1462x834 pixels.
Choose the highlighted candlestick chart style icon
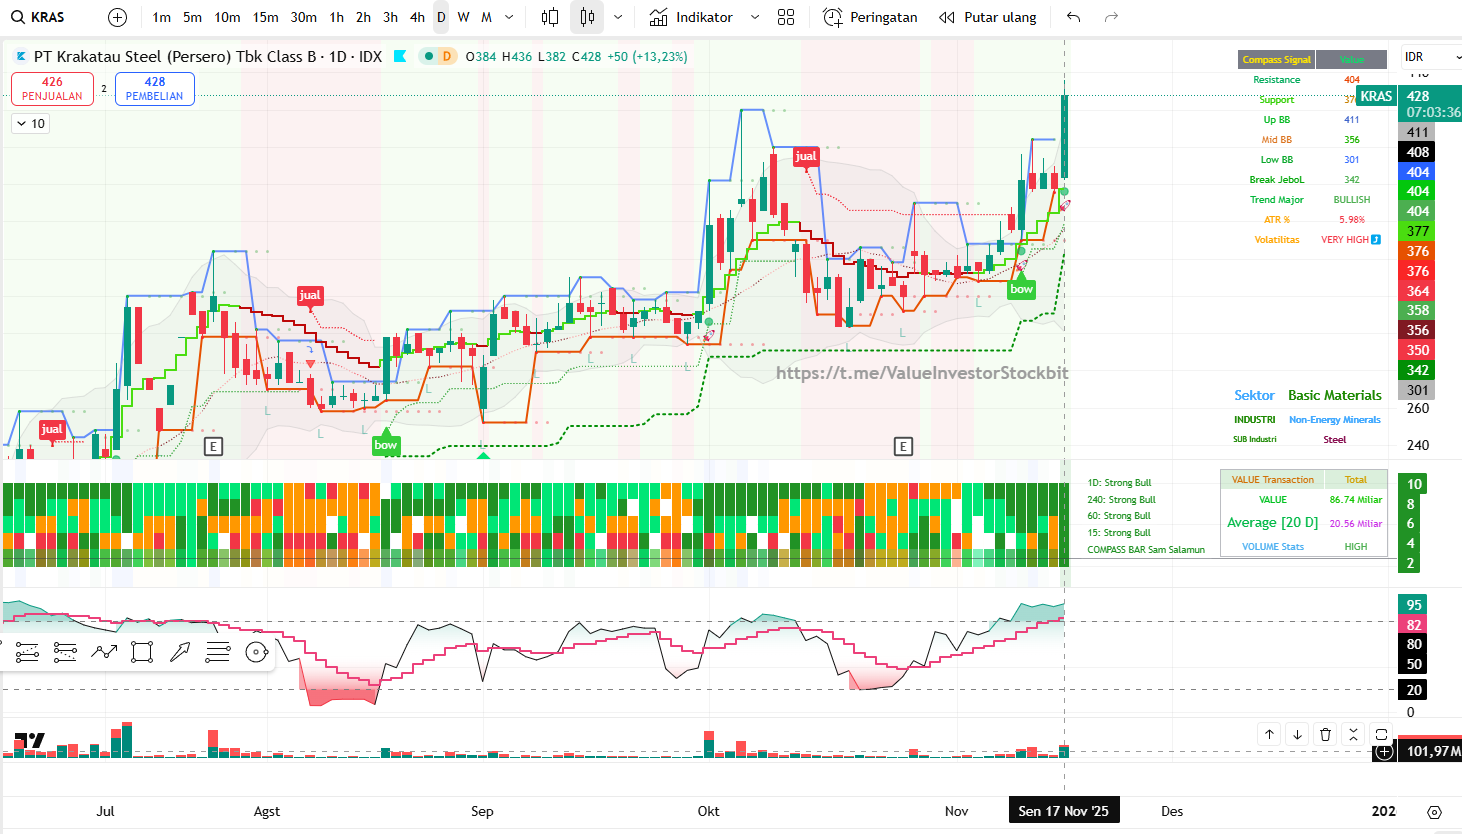[x=587, y=17]
